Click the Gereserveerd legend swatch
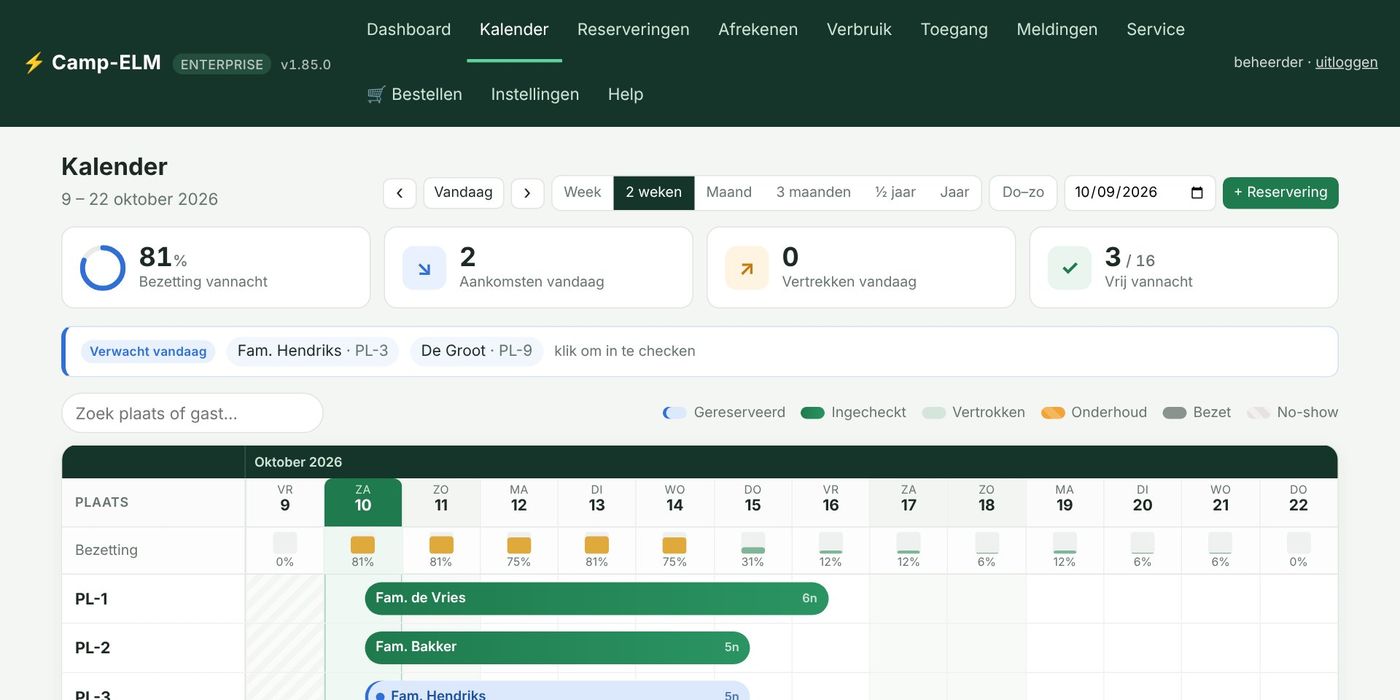 [x=675, y=413]
